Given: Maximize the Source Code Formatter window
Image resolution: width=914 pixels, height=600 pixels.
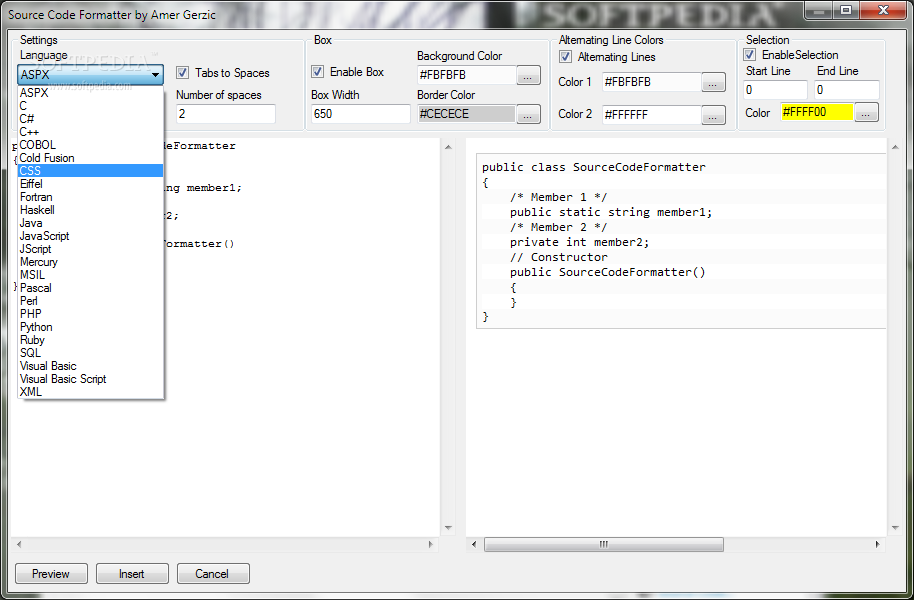Looking at the screenshot, I should pyautogui.click(x=846, y=10).
